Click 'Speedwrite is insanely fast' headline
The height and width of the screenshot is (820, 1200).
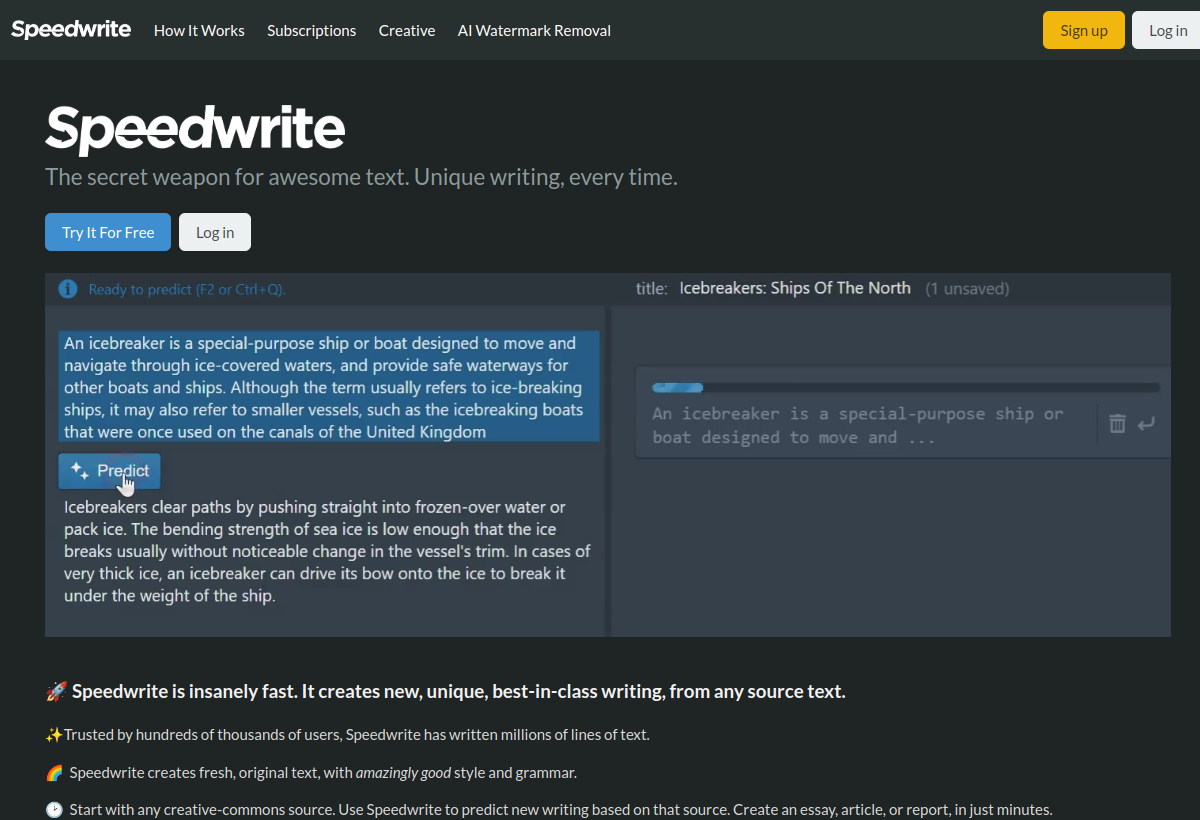[459, 691]
